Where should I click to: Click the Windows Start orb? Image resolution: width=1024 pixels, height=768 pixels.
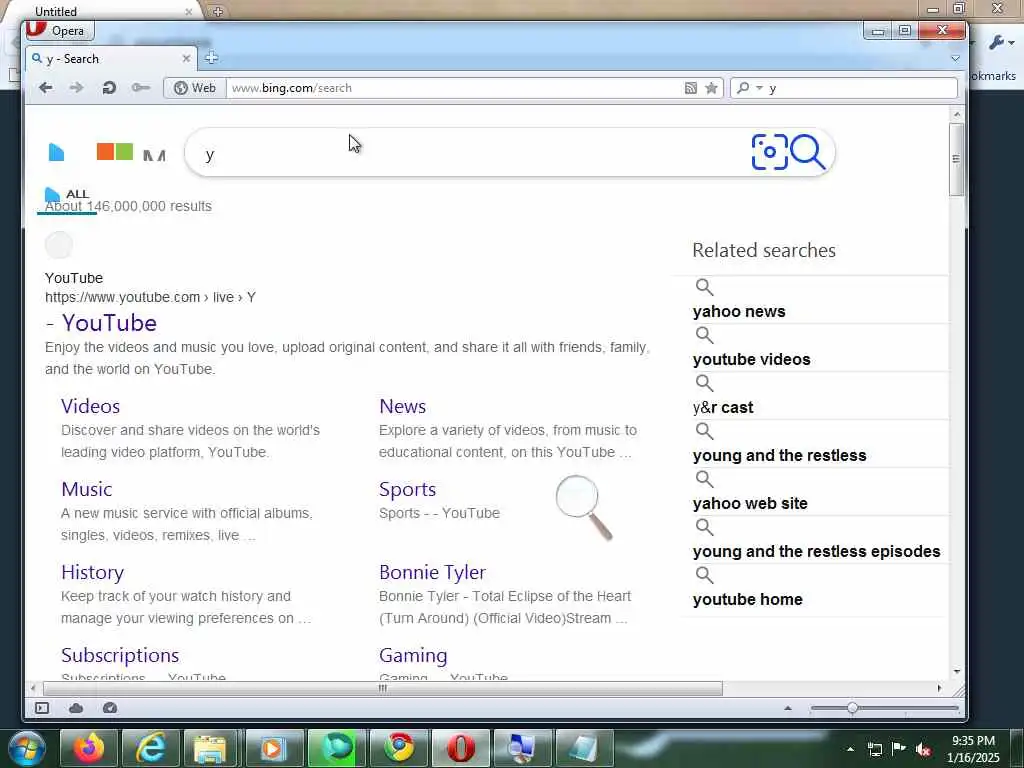pos(26,748)
